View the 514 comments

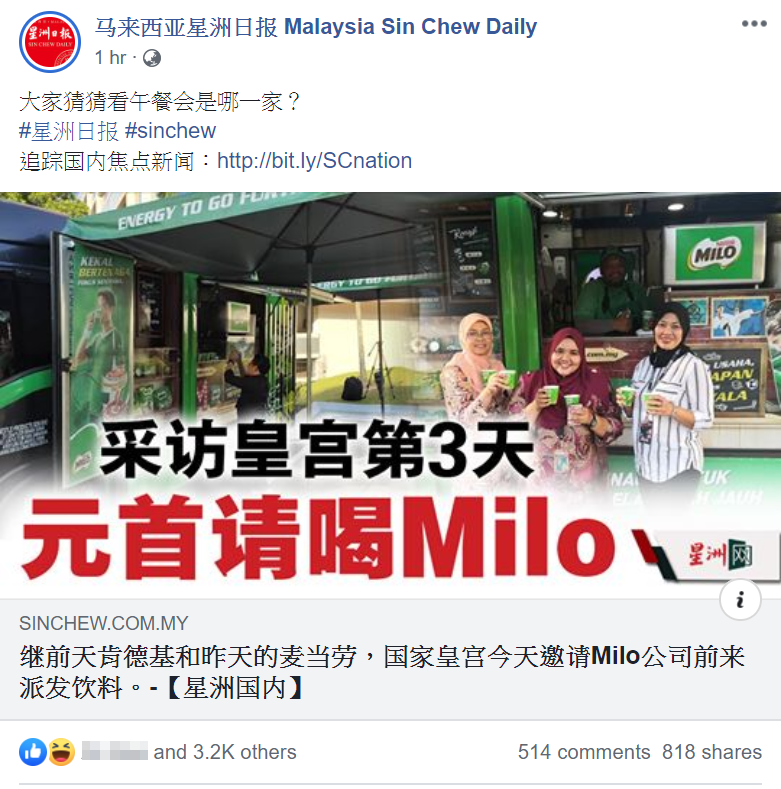click(x=584, y=752)
